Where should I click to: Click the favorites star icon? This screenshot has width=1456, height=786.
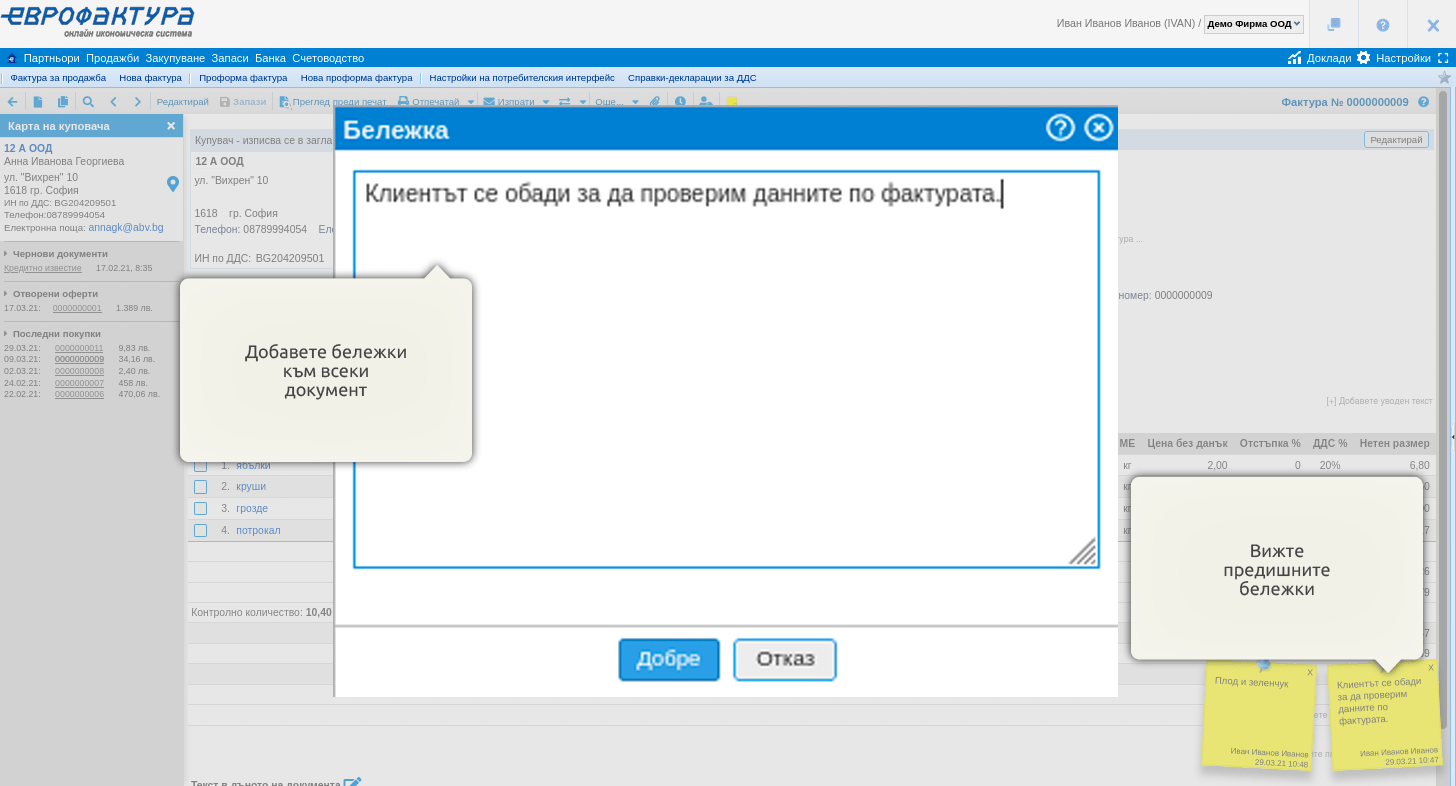click(1444, 78)
